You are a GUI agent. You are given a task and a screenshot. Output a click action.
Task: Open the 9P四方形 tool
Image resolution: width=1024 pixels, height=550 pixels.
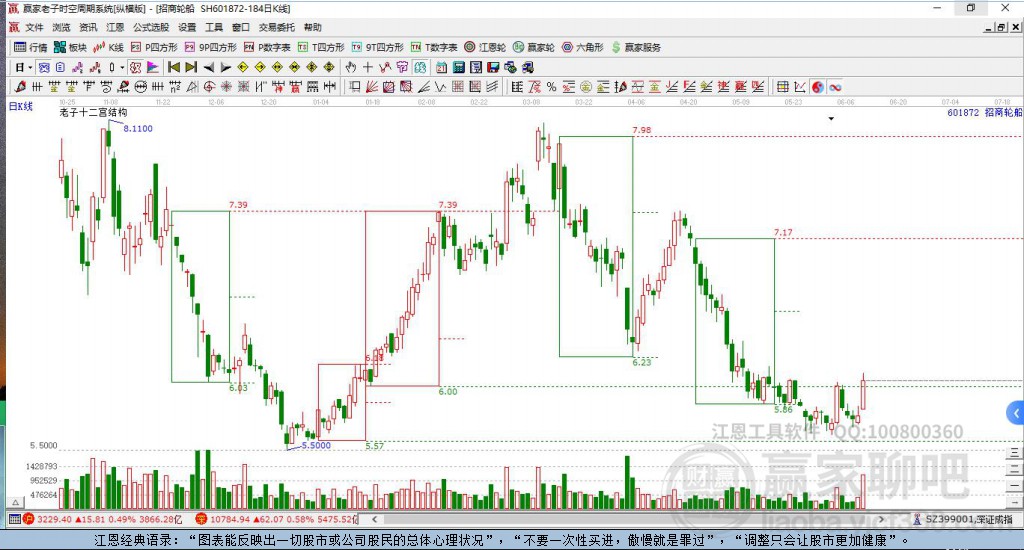tap(210, 47)
